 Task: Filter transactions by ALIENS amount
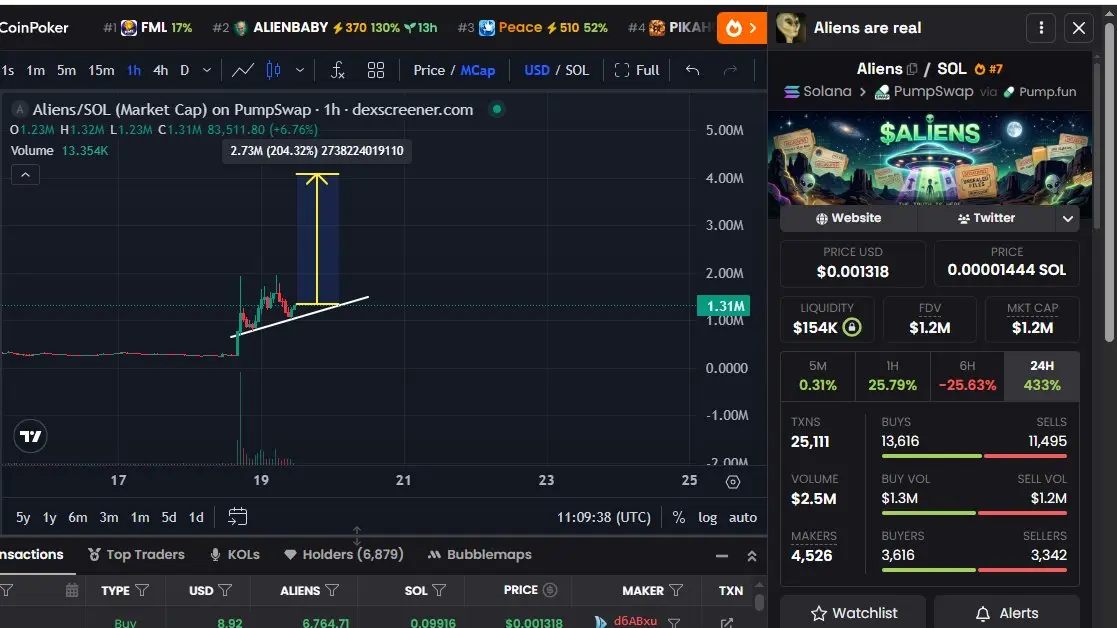331,590
